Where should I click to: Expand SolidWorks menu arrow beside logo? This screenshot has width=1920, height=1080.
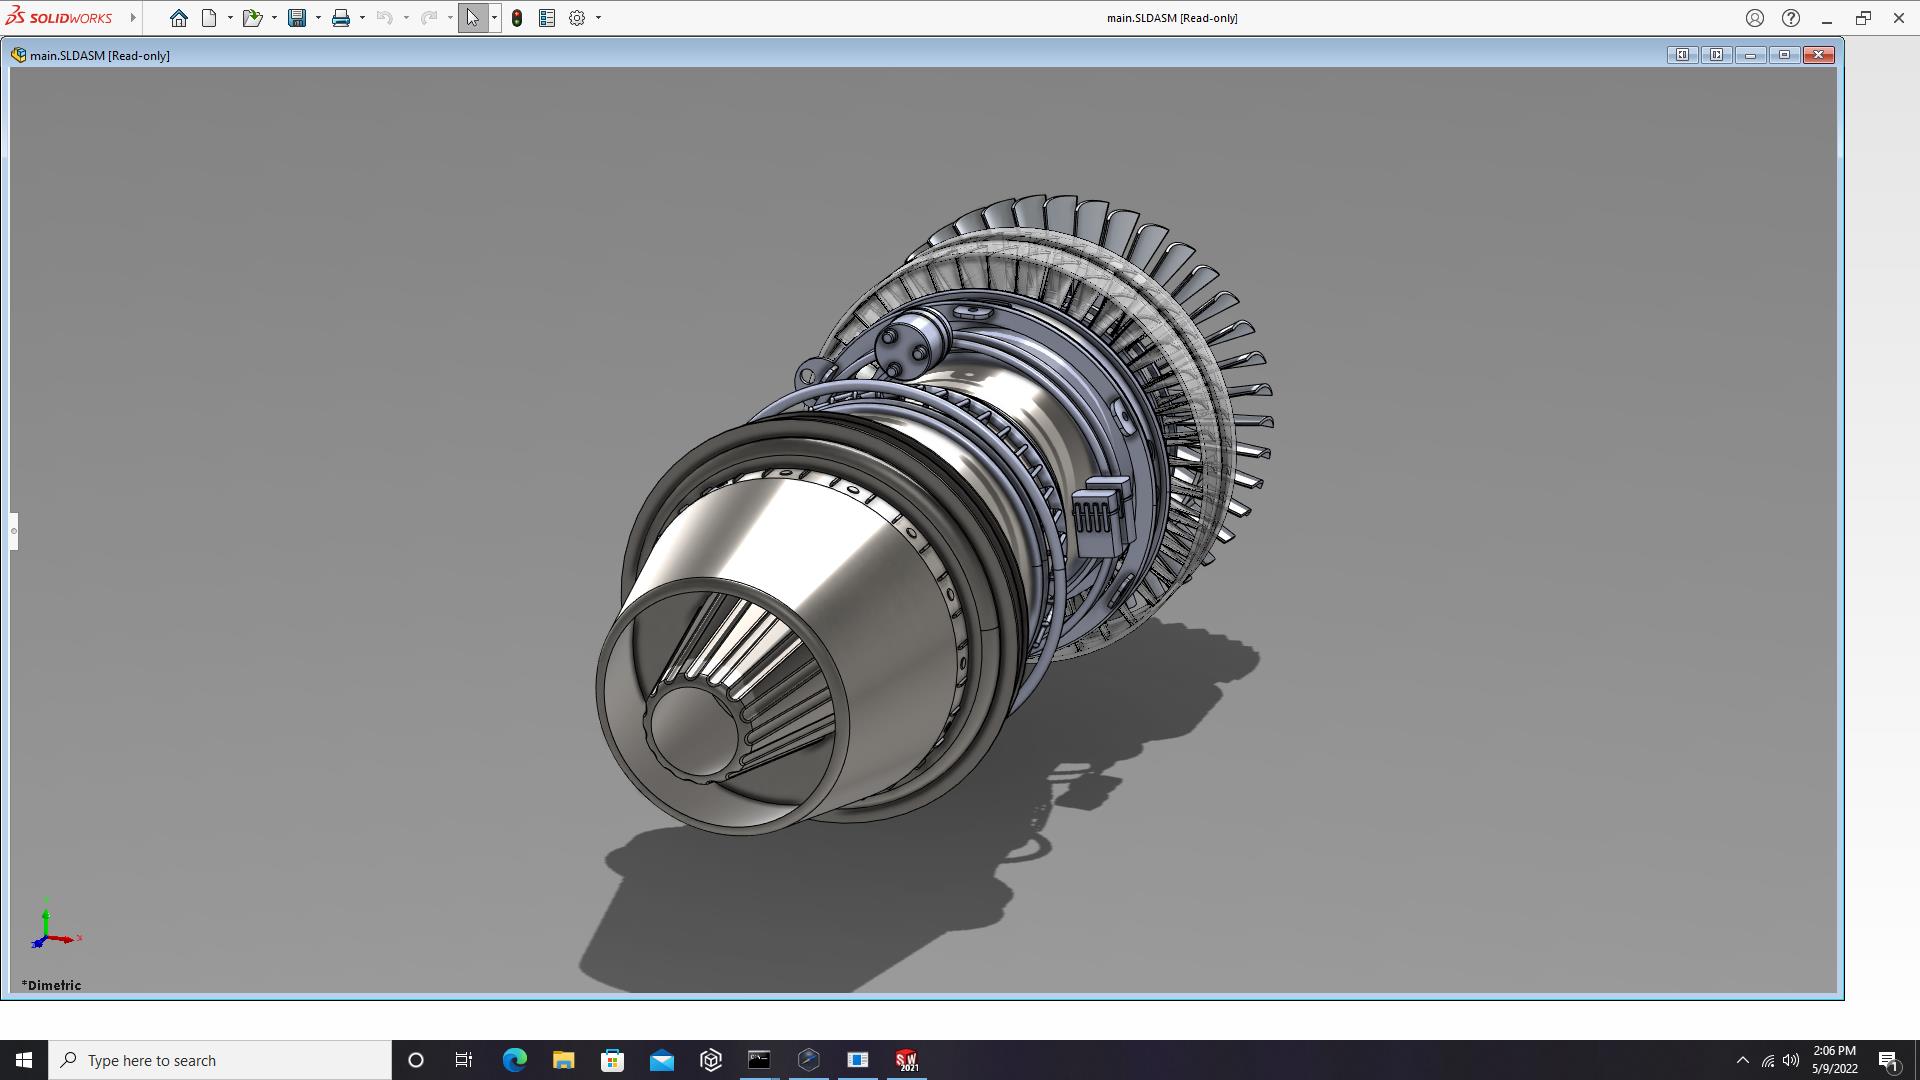tap(133, 18)
